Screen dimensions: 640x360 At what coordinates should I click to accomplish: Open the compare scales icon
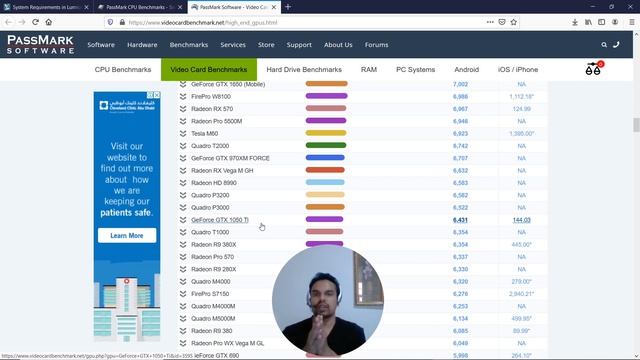click(x=594, y=69)
